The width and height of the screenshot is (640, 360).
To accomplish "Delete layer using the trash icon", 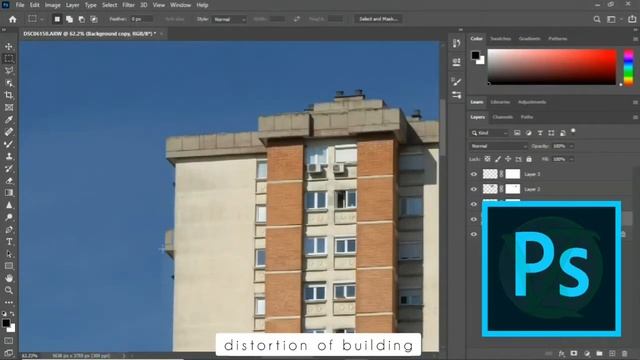I will pos(624,353).
